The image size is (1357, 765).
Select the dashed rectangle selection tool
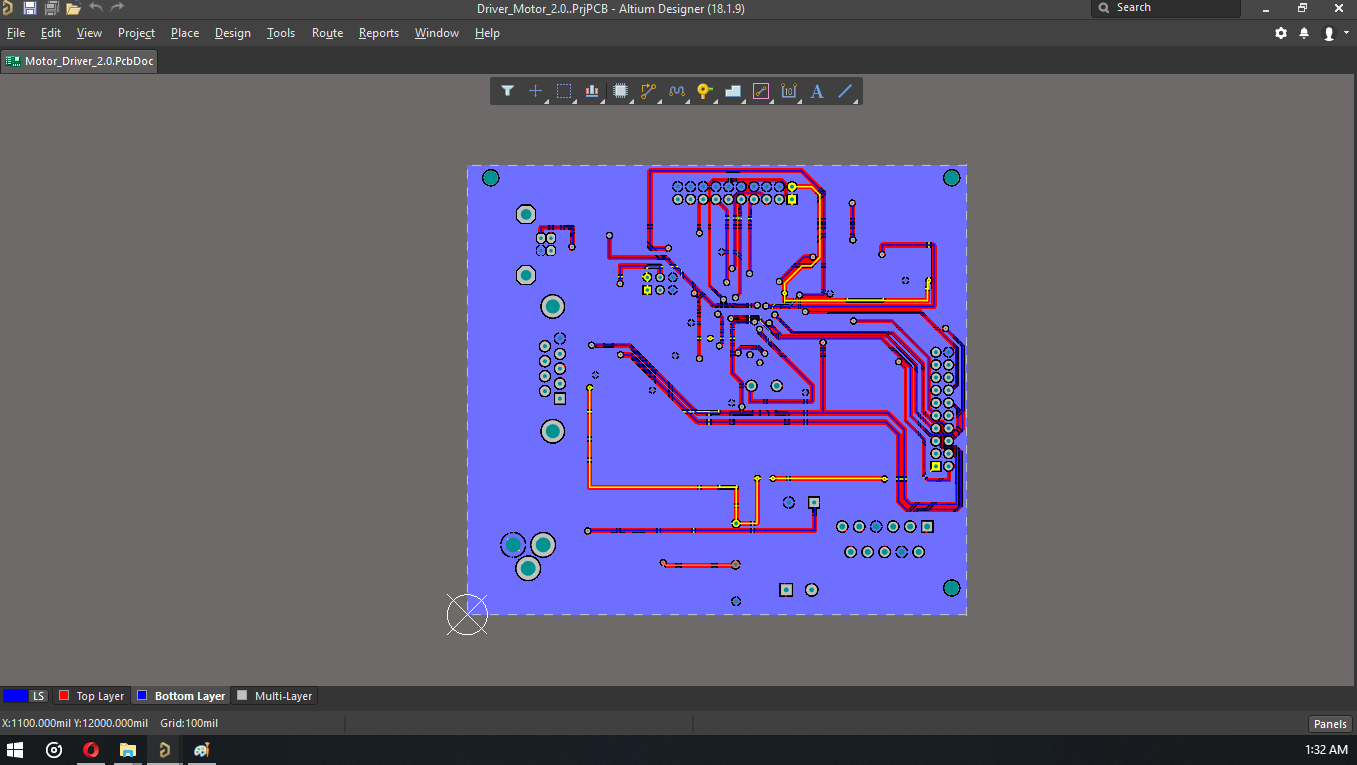tap(564, 91)
